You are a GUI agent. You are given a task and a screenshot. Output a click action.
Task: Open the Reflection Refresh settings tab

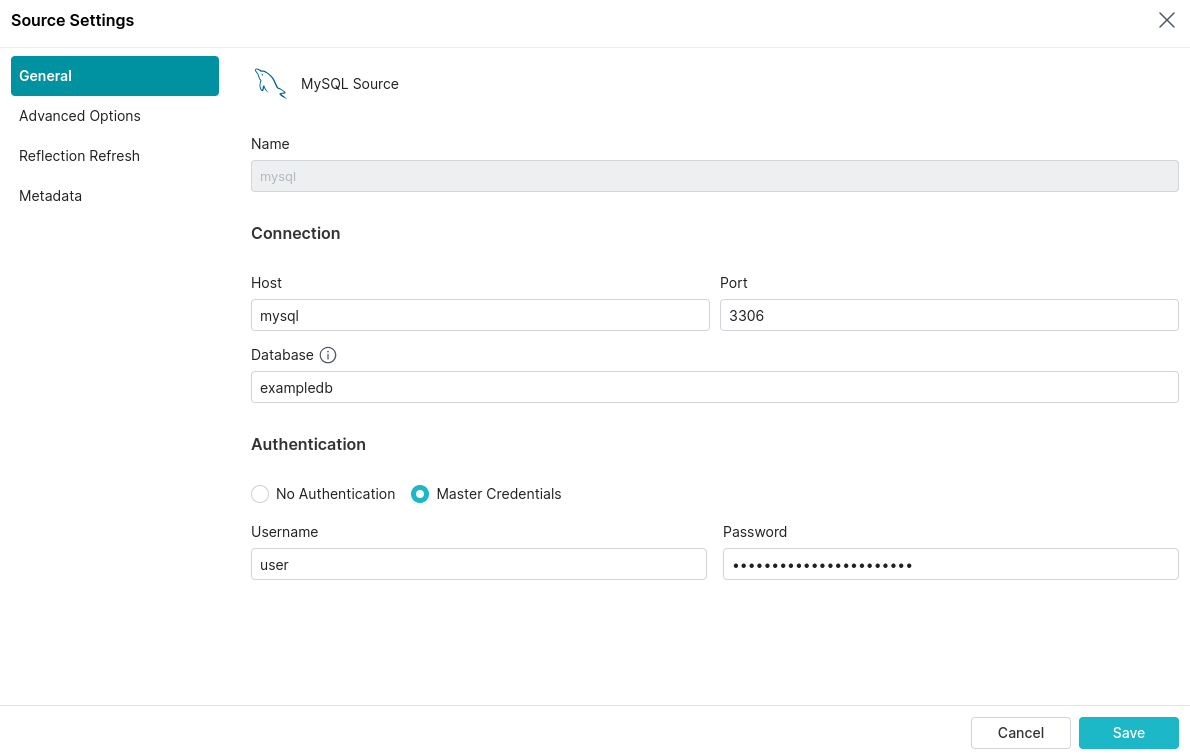click(79, 156)
